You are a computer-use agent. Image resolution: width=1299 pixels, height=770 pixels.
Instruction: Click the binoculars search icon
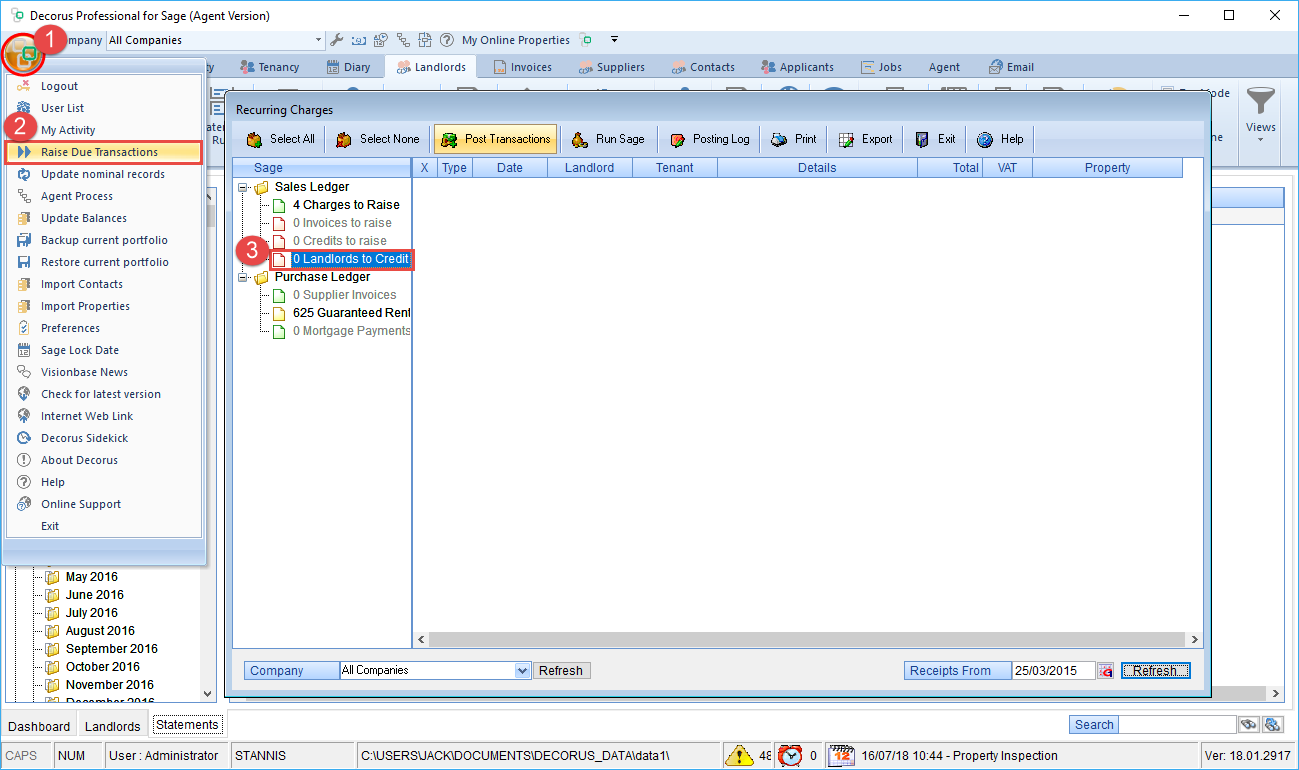coord(1249,725)
